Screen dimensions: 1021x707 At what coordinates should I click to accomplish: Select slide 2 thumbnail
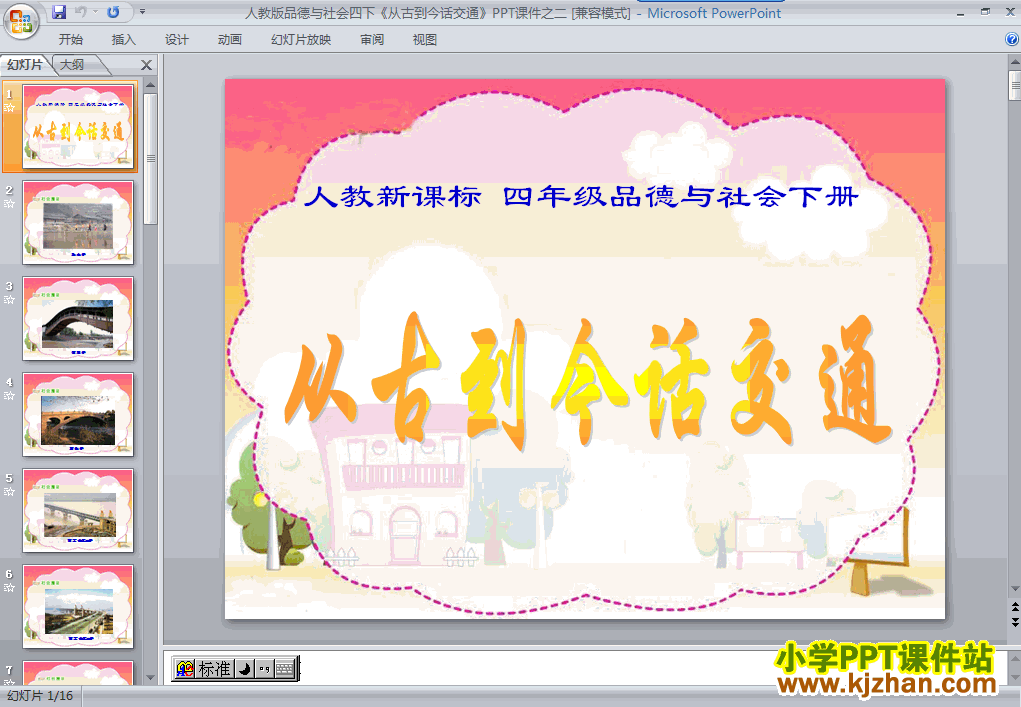pos(78,223)
